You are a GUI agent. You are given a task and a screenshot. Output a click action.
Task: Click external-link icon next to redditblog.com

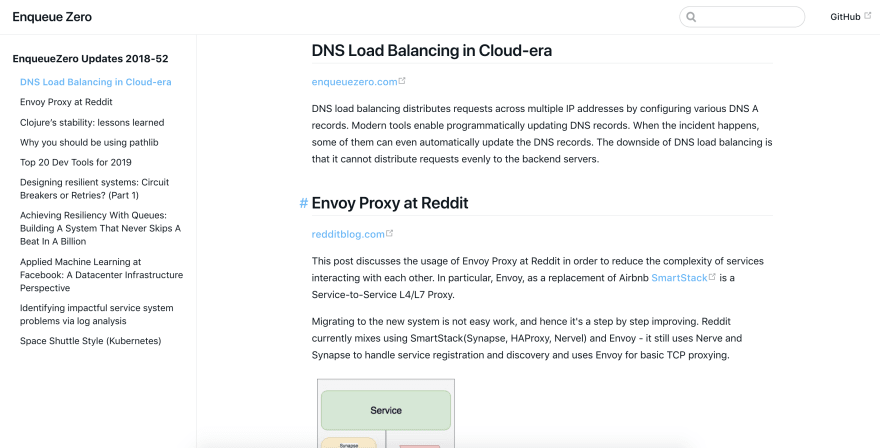[389, 233]
